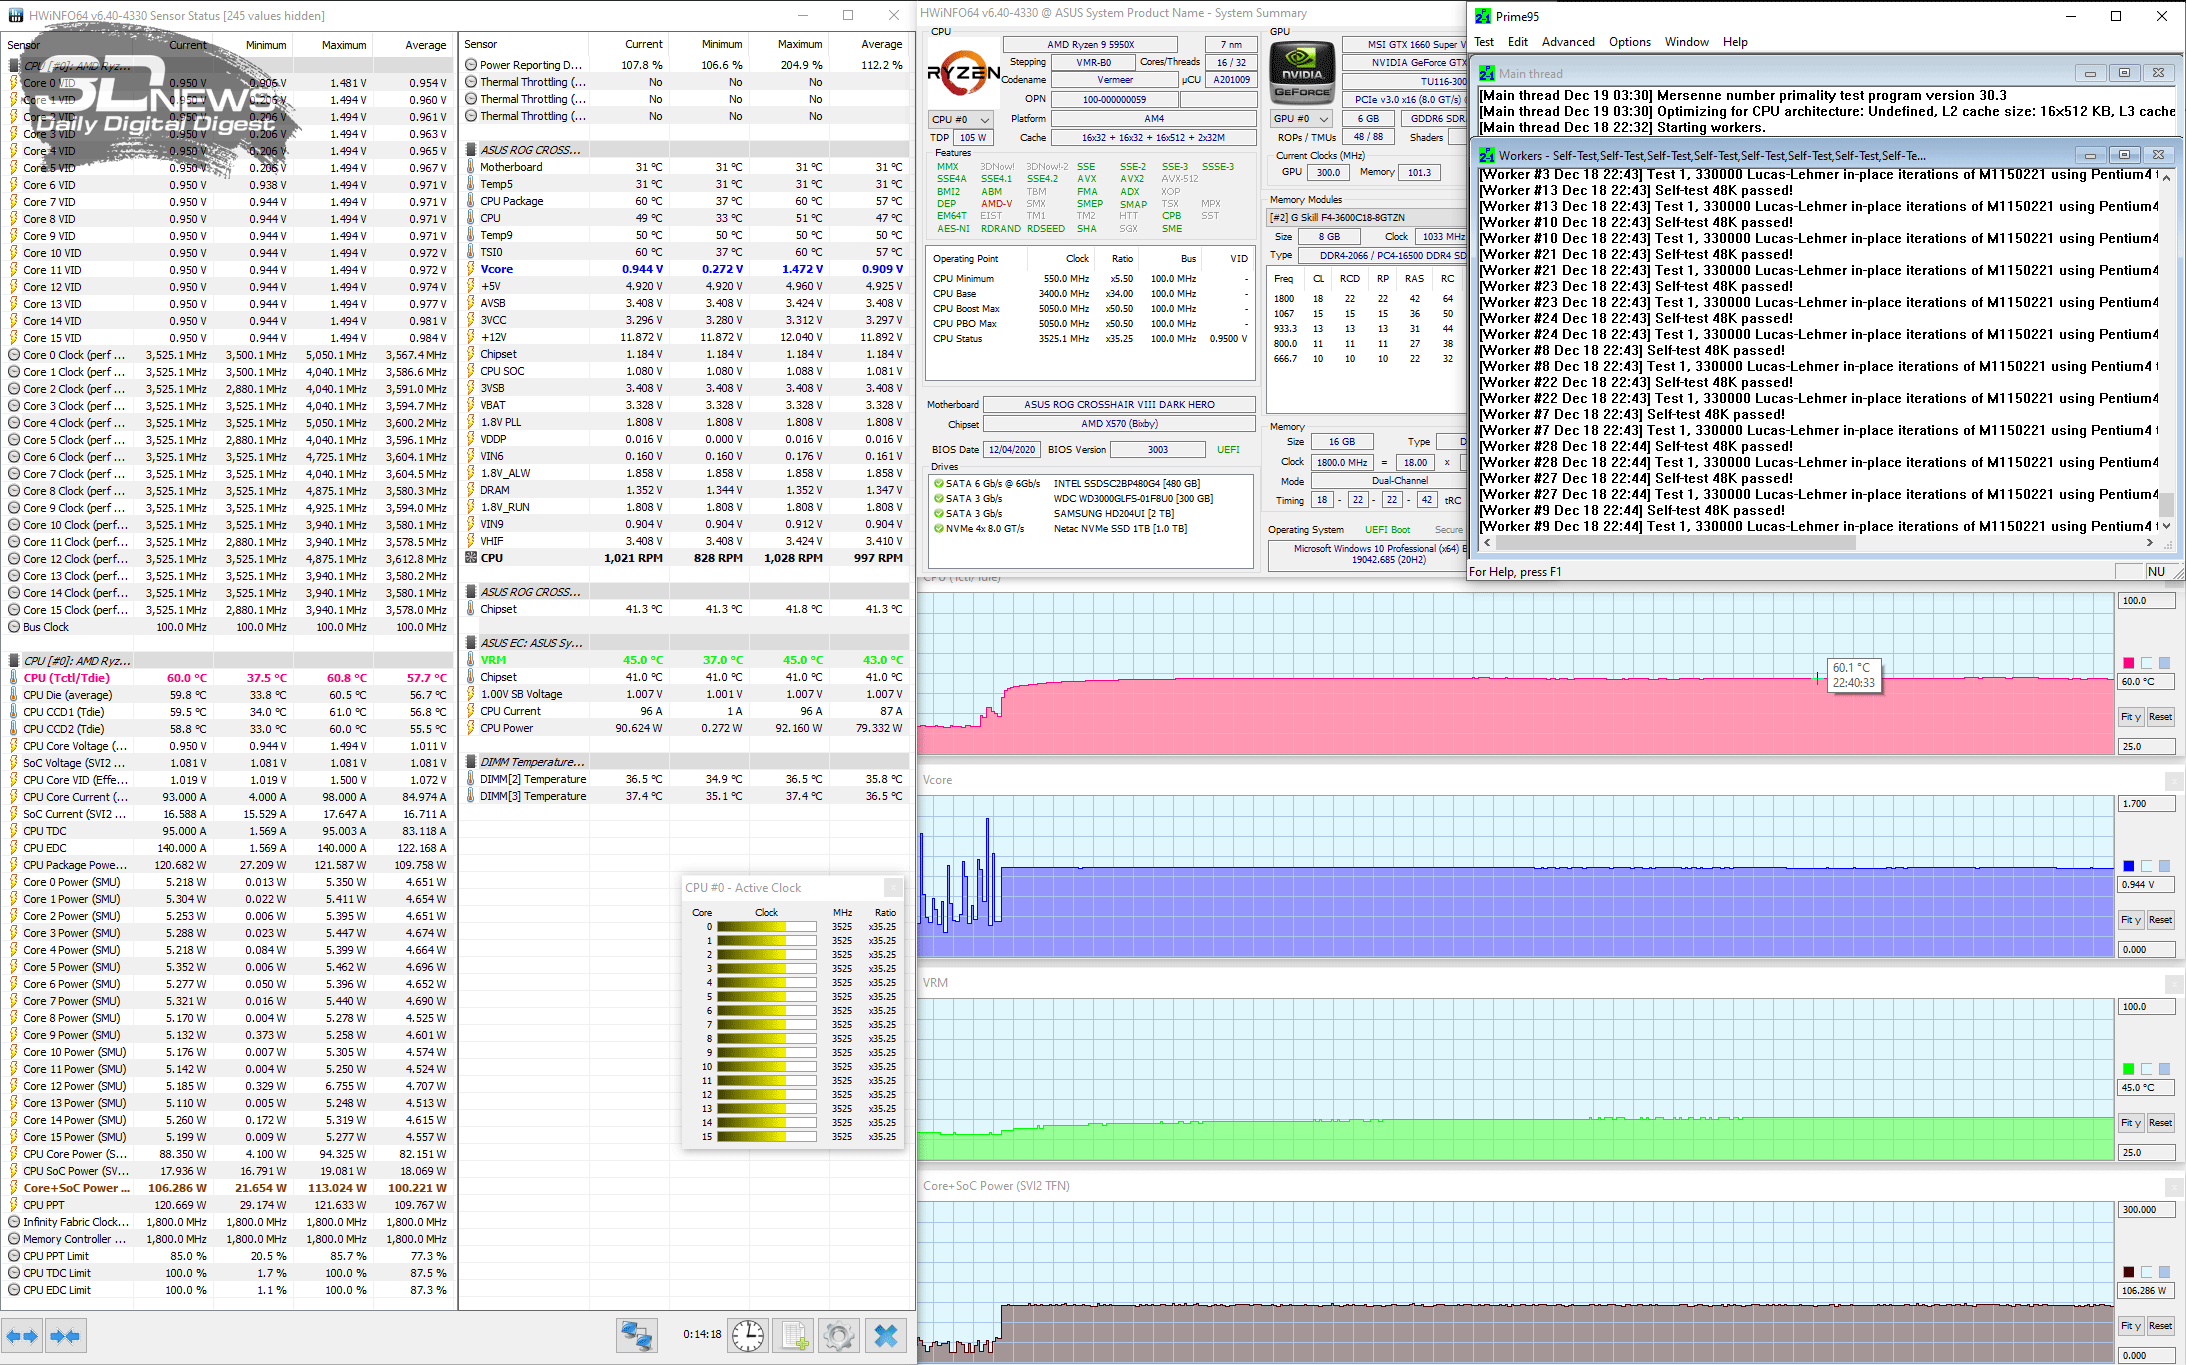Click the 100.0 max field on CPU graph

[x=2146, y=601]
